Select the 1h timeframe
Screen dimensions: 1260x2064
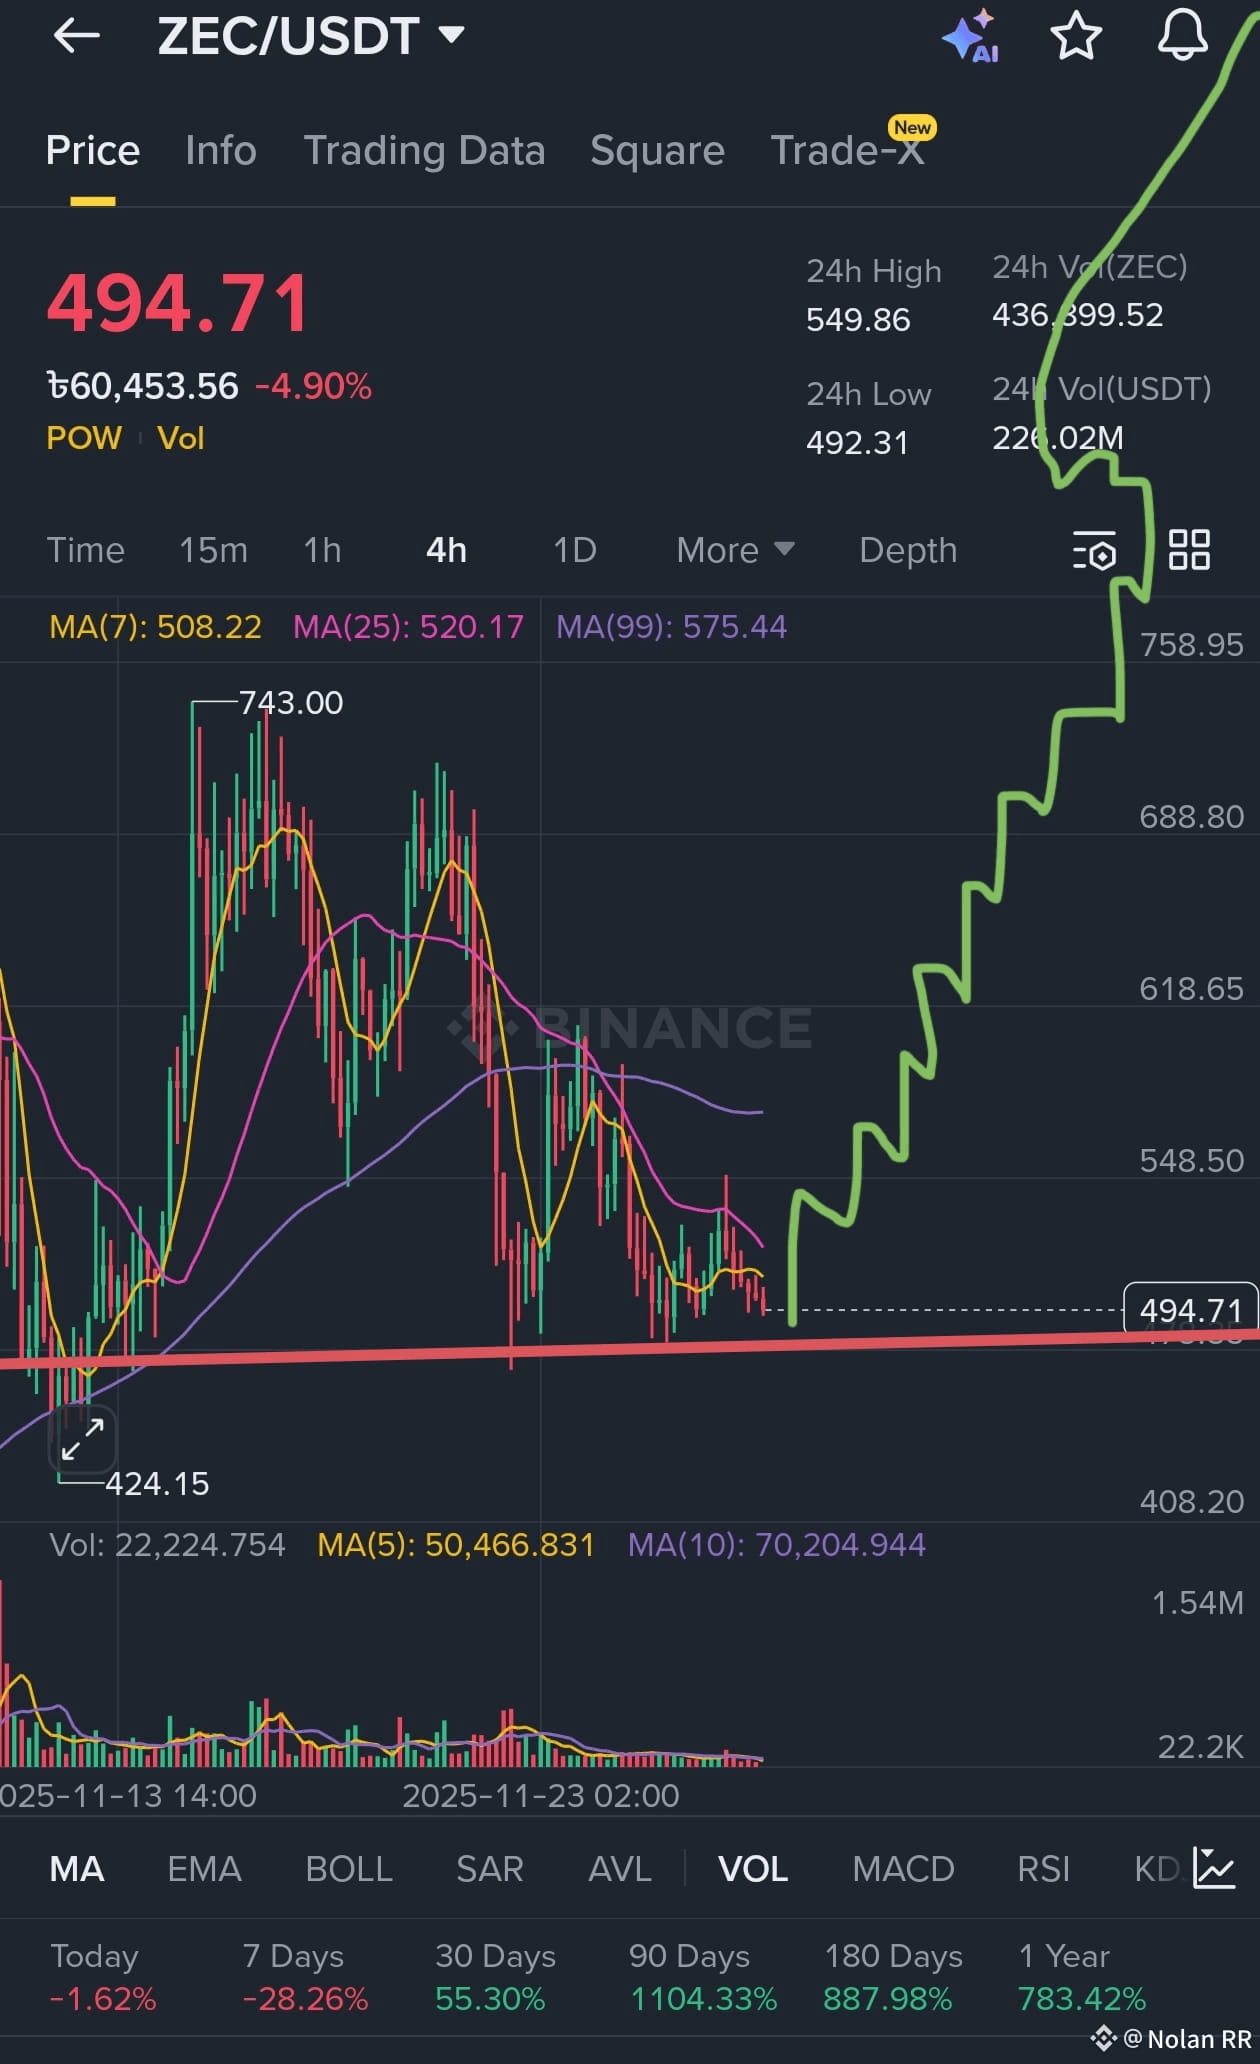[322, 550]
